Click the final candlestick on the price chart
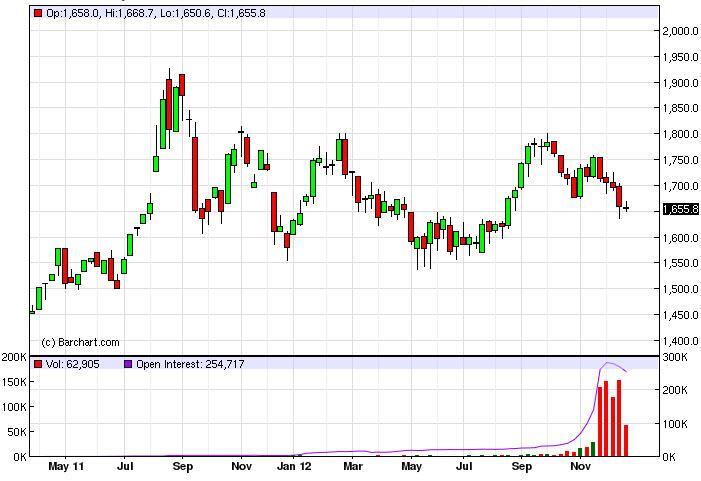 pyautogui.click(x=626, y=207)
